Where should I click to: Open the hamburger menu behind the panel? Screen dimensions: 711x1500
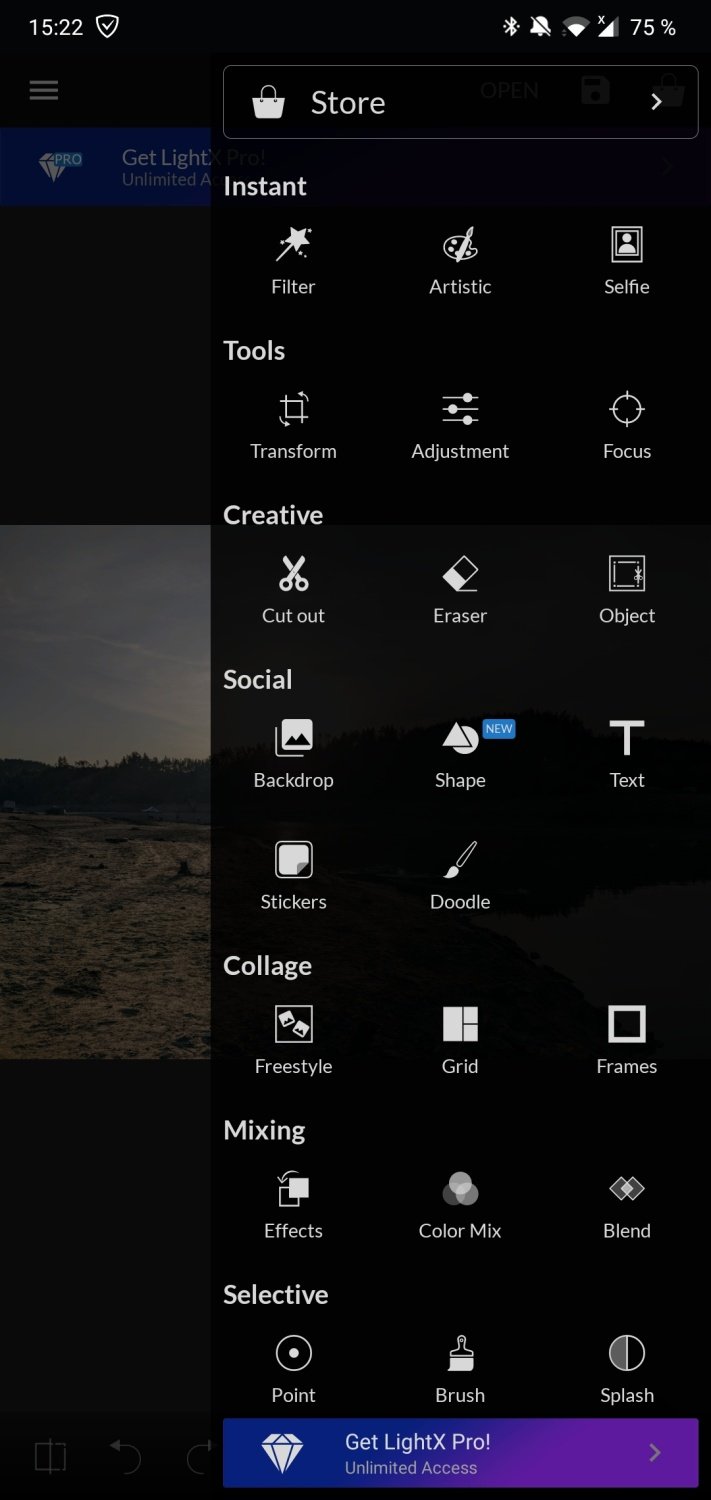point(44,90)
